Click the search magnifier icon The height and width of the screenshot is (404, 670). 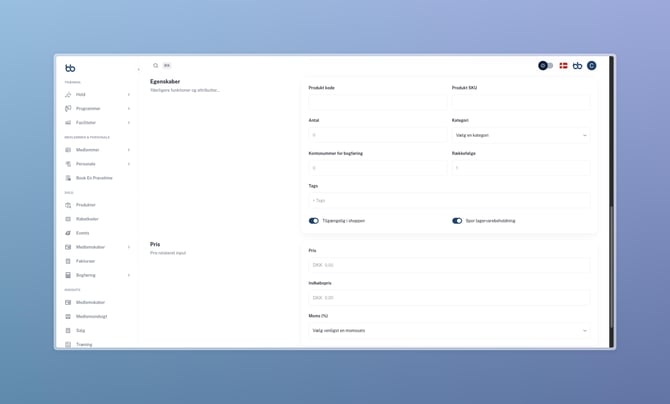coord(156,66)
